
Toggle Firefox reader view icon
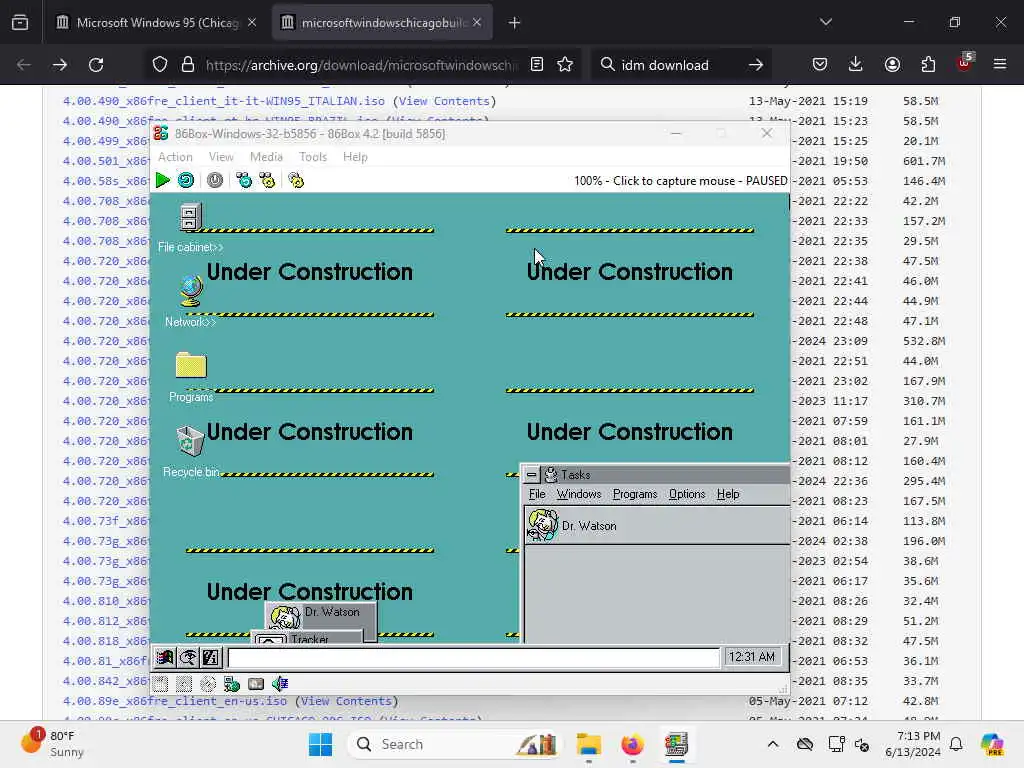point(537,65)
